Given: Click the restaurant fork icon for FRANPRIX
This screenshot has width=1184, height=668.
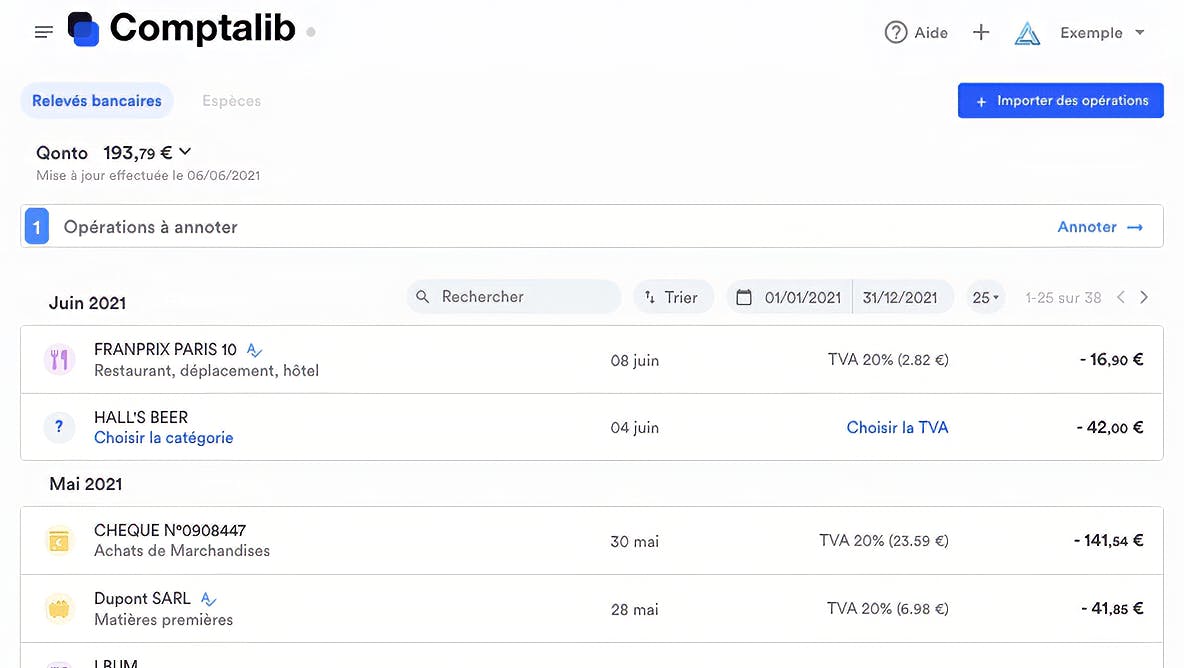Looking at the screenshot, I should coord(59,359).
